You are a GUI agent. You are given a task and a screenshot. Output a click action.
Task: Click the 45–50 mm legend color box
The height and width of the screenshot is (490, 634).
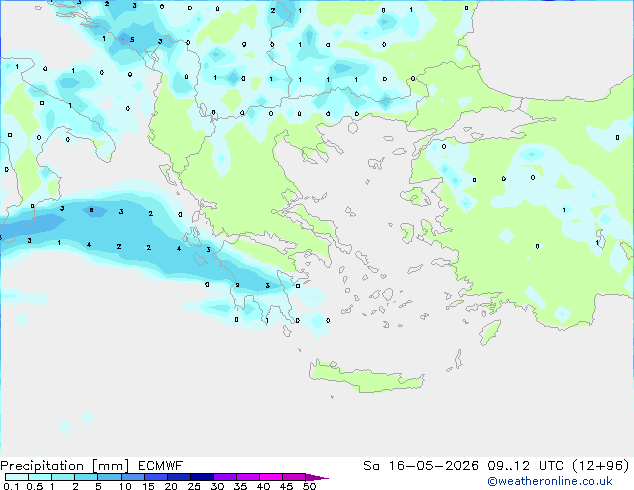294,477
